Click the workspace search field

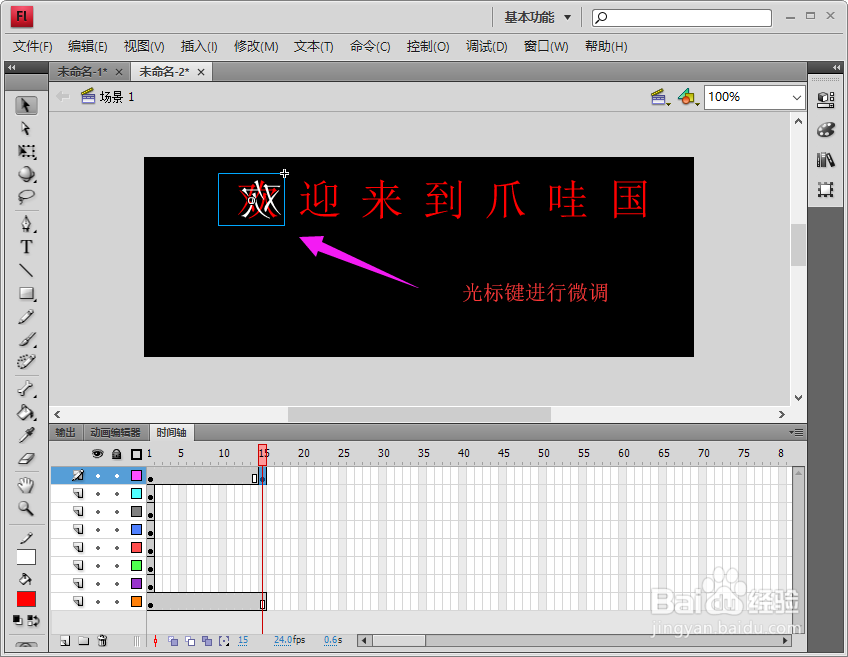point(681,17)
